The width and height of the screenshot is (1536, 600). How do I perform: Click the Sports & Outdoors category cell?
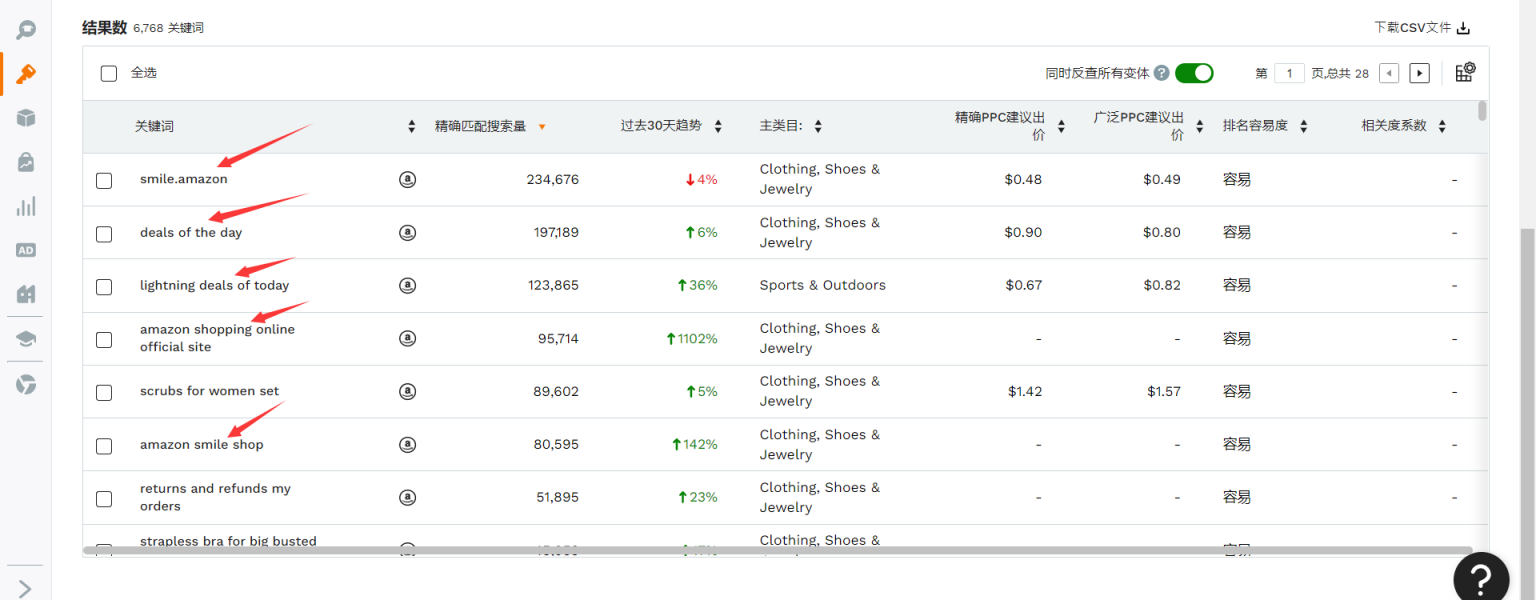click(823, 285)
